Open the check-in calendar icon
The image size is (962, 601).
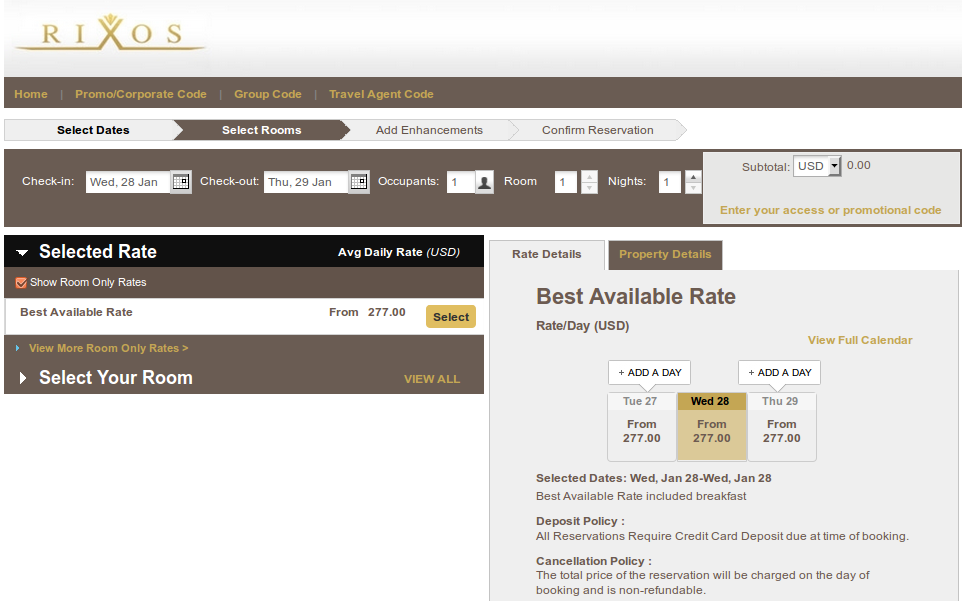click(x=181, y=182)
